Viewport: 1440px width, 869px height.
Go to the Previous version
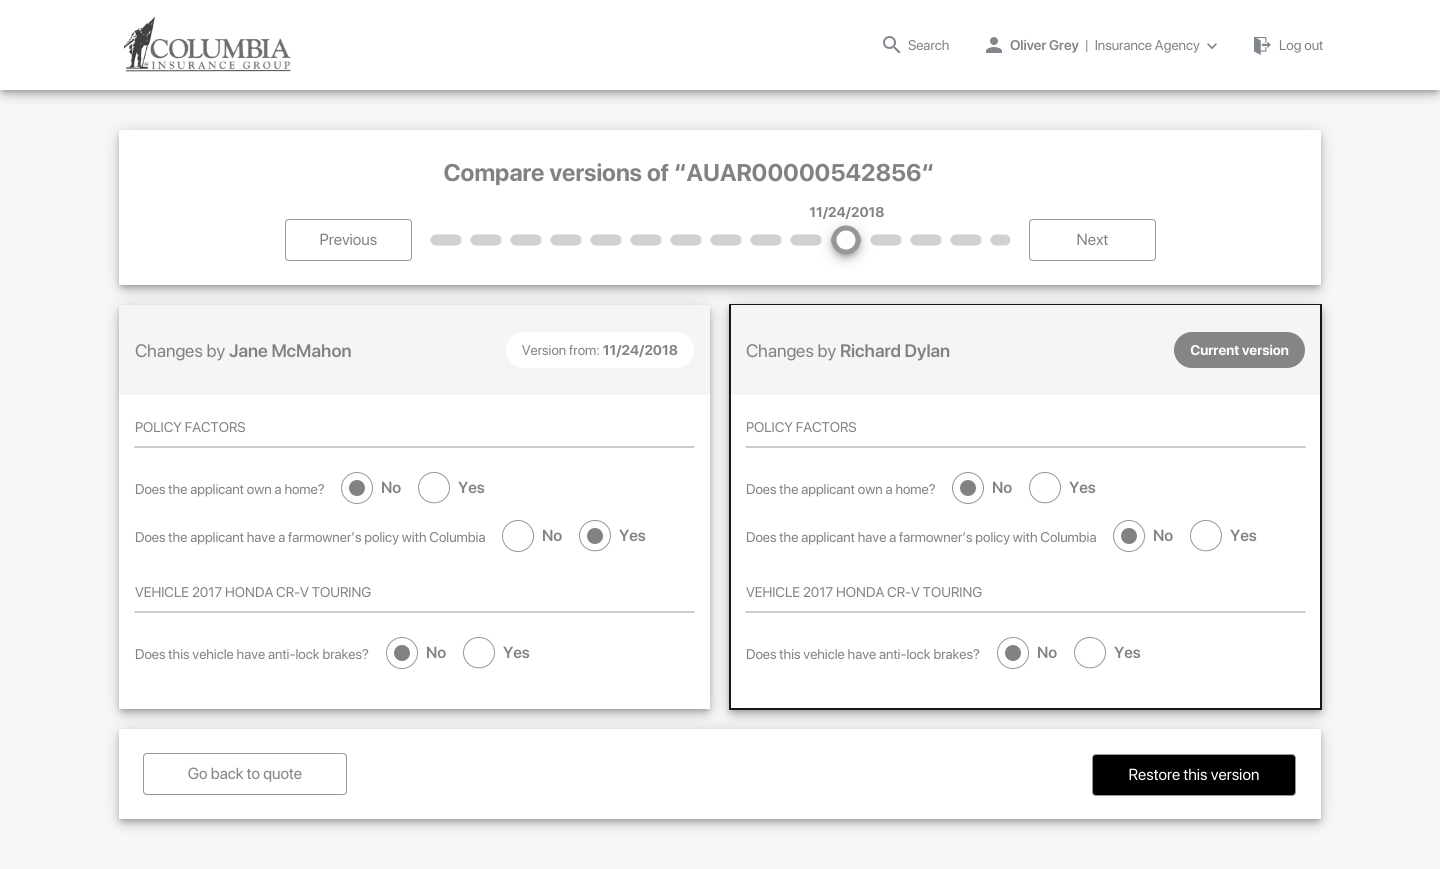pyautogui.click(x=348, y=240)
